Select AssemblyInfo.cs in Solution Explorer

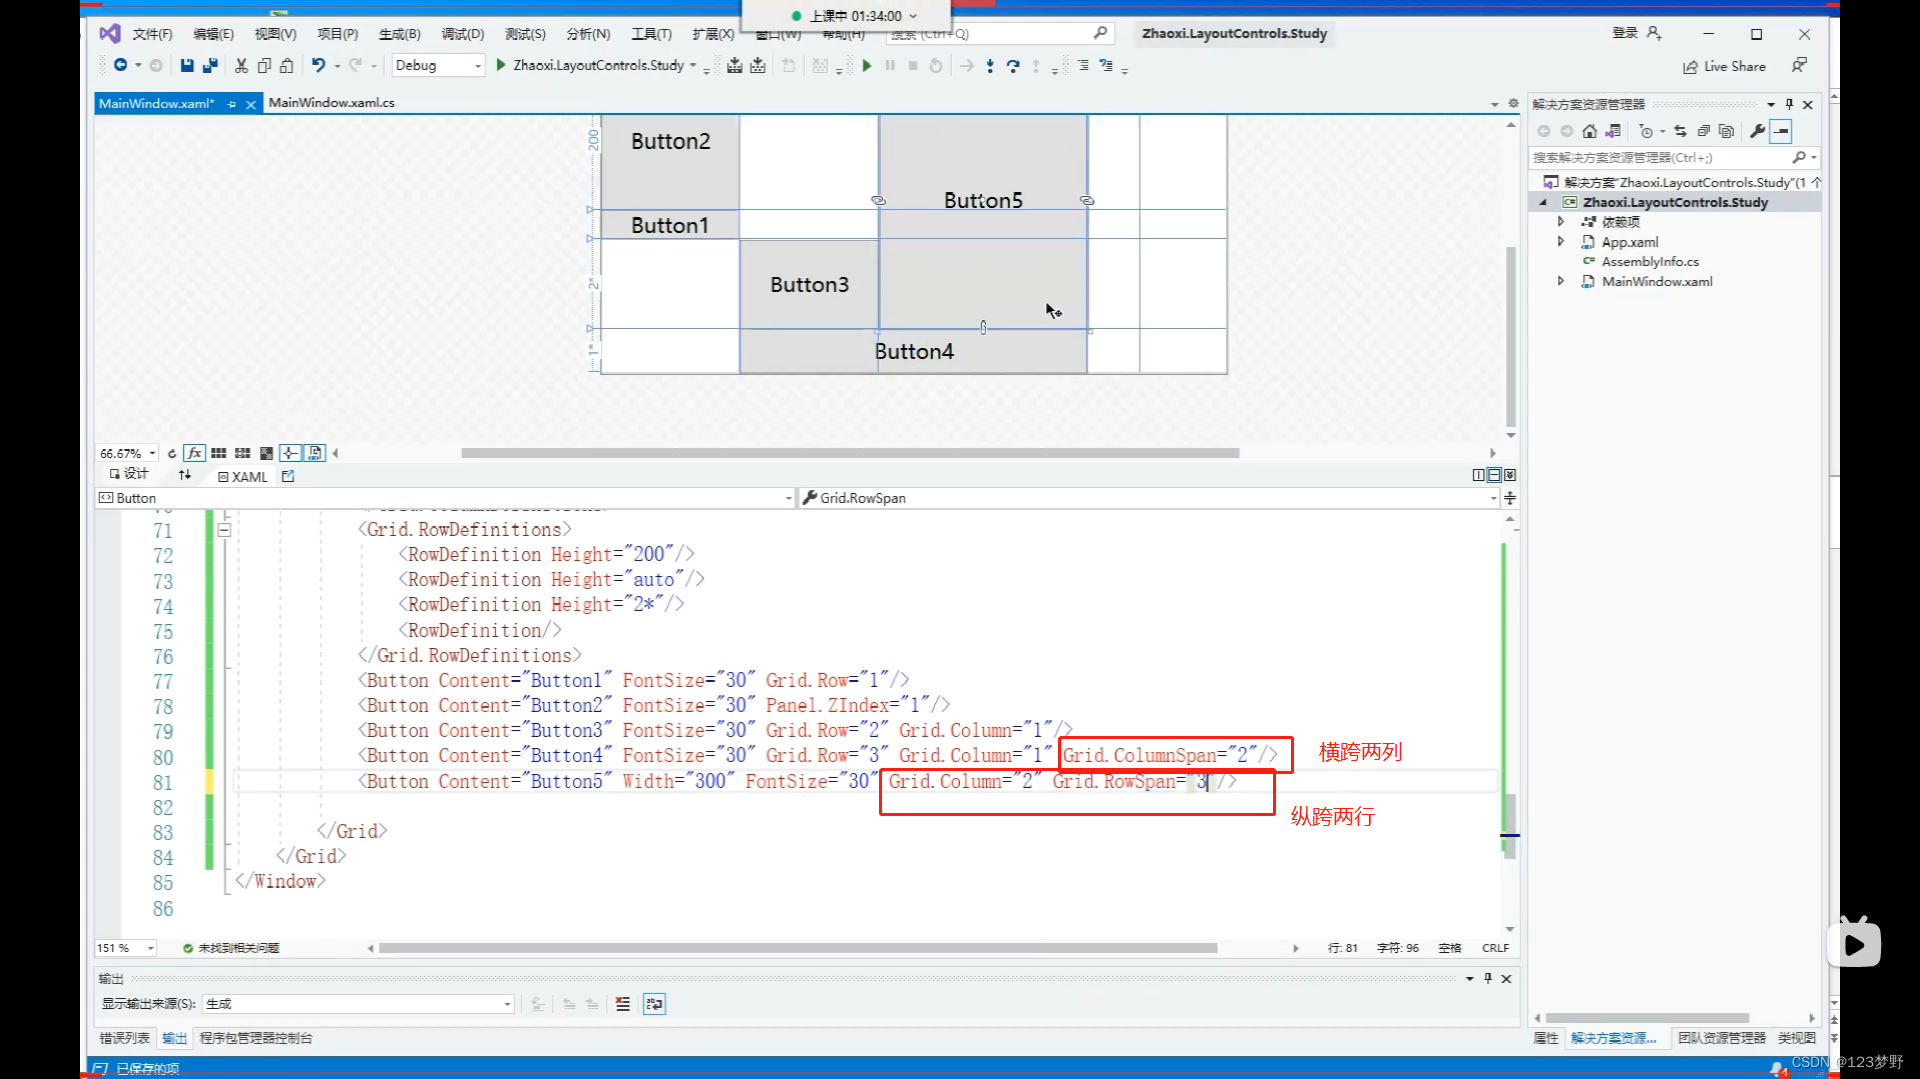[1650, 262]
